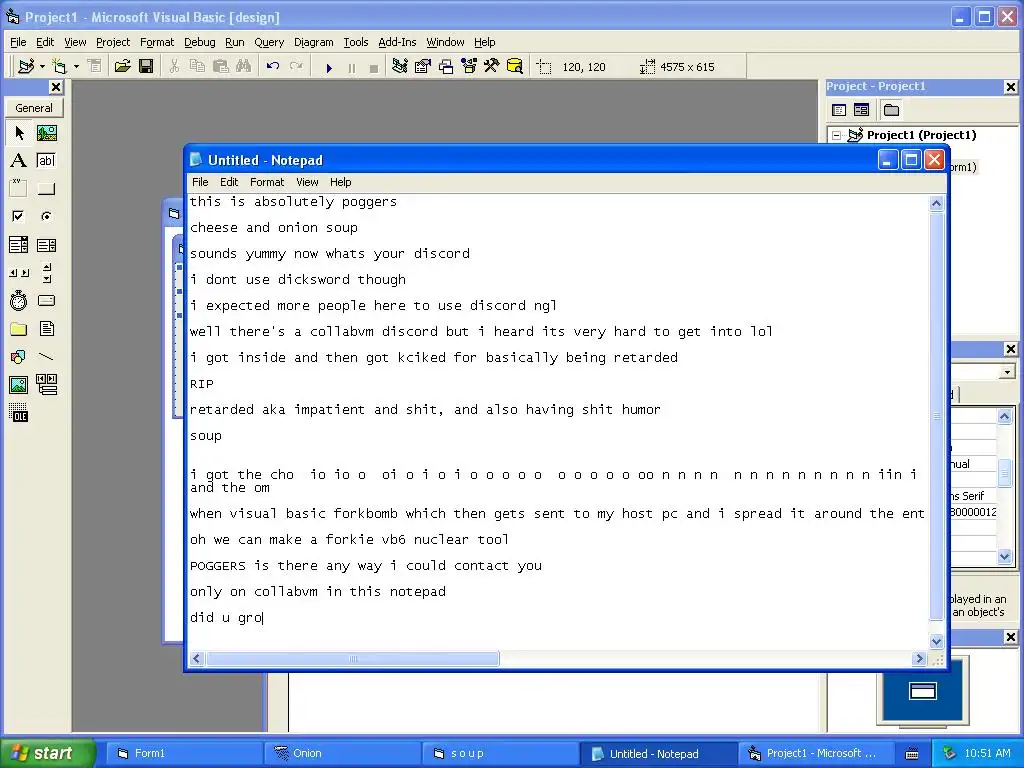
Task: Select the DirListBox tool
Action: (19, 328)
